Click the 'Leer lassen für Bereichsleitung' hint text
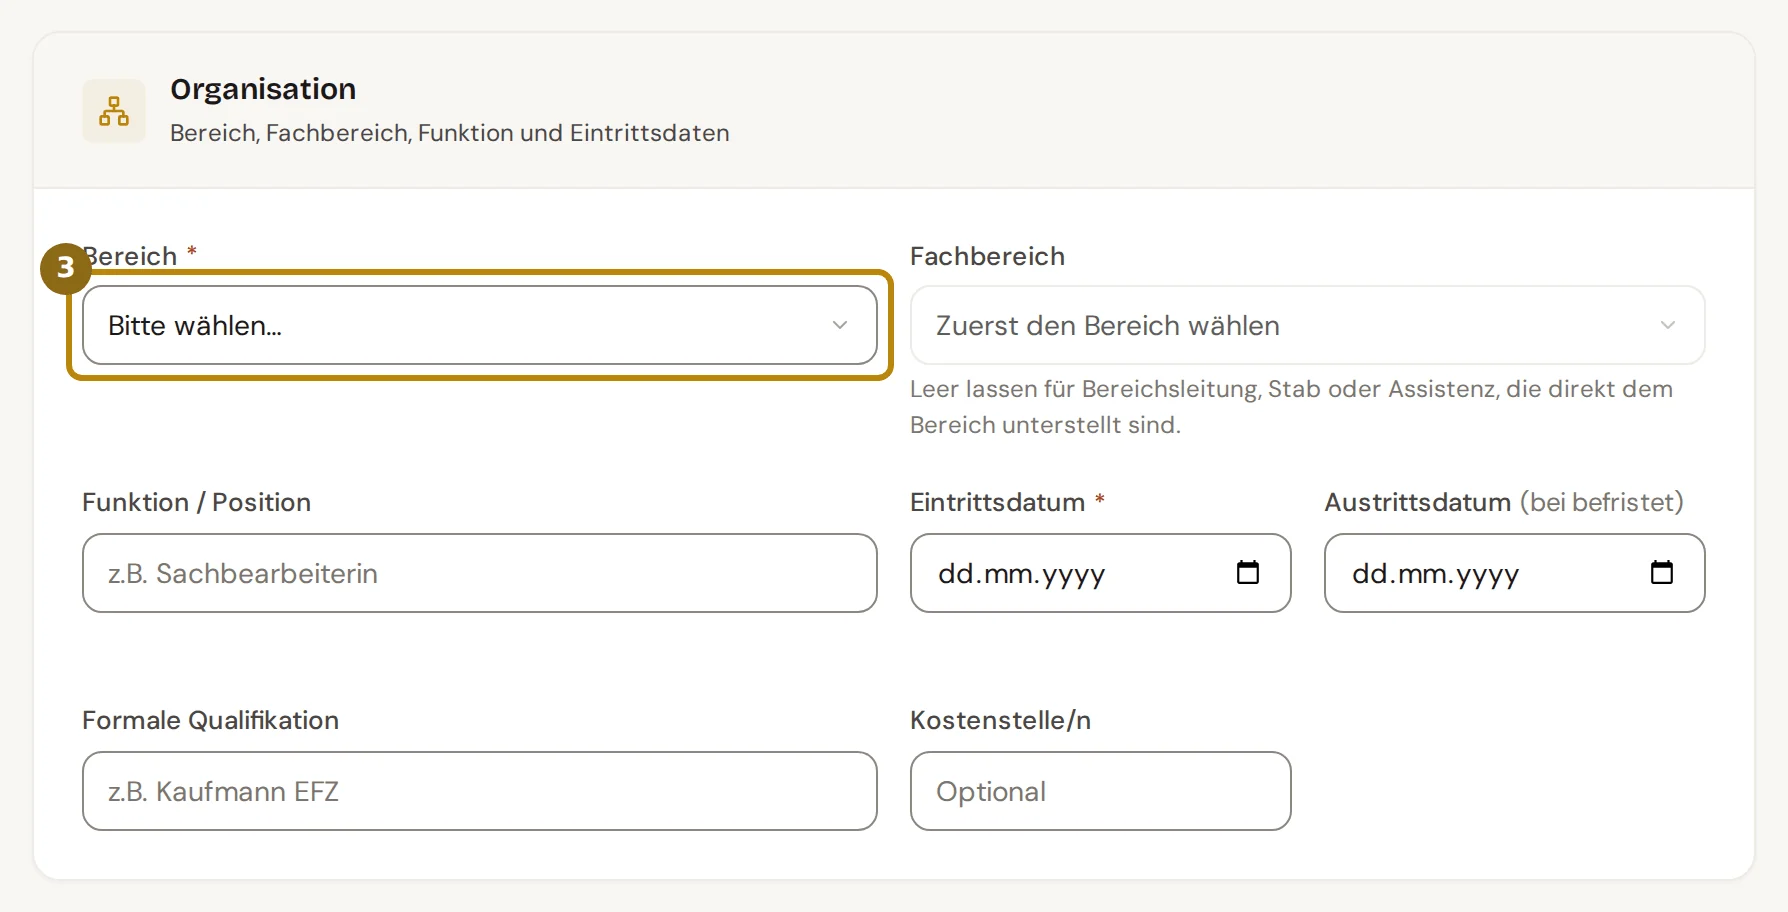The height and width of the screenshot is (912, 1788). tap(1291, 407)
